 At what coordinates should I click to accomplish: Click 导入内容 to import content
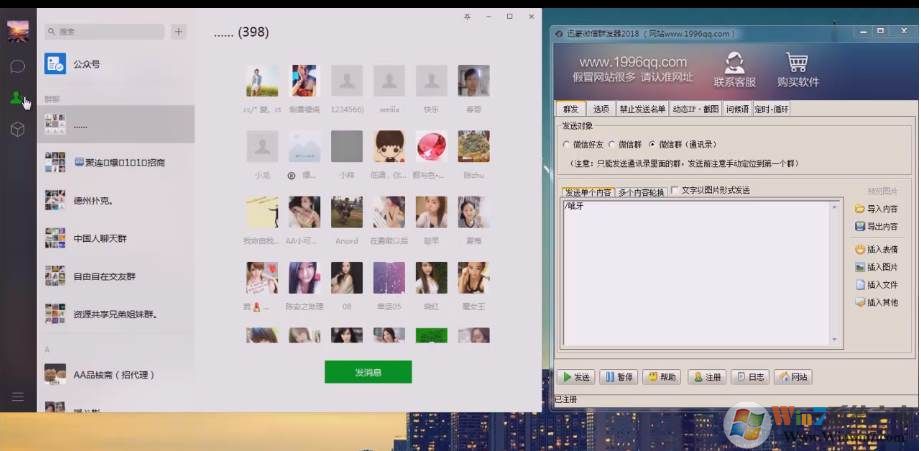point(876,209)
